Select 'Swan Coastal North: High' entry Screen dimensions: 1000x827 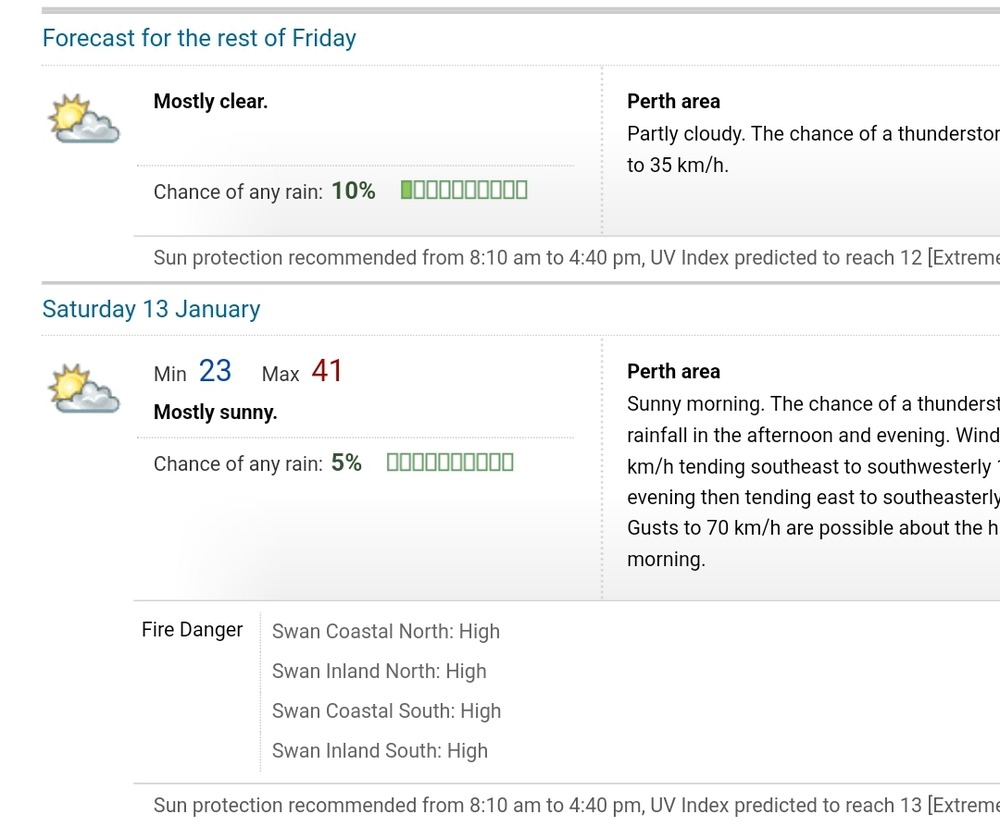click(386, 632)
